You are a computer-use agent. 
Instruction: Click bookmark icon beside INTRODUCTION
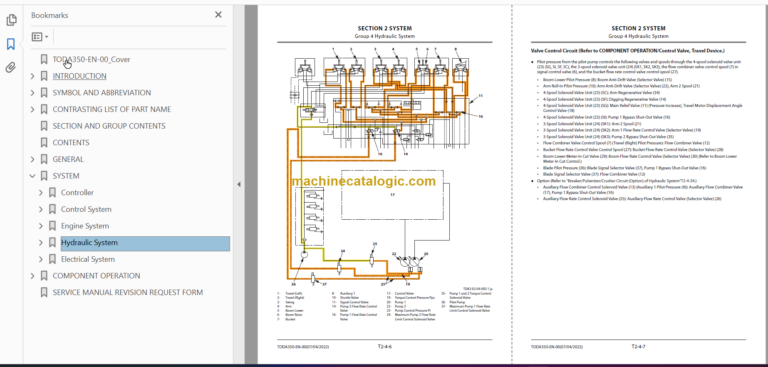44,76
